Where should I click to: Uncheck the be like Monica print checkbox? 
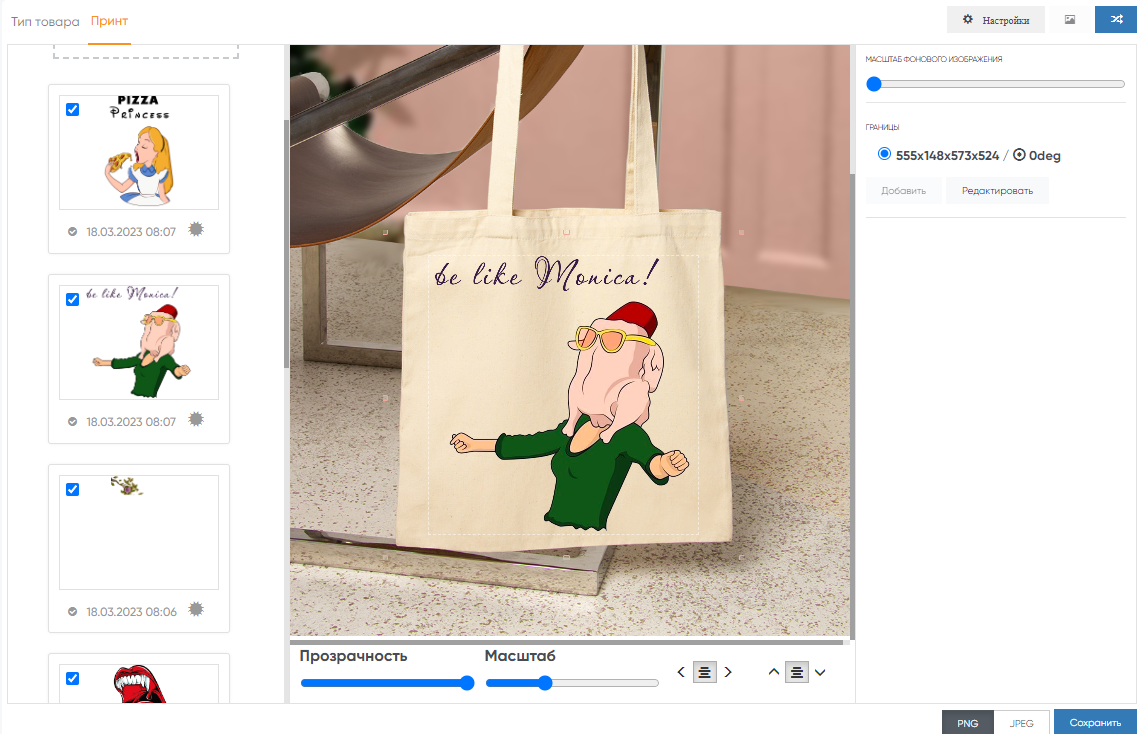pos(73,299)
